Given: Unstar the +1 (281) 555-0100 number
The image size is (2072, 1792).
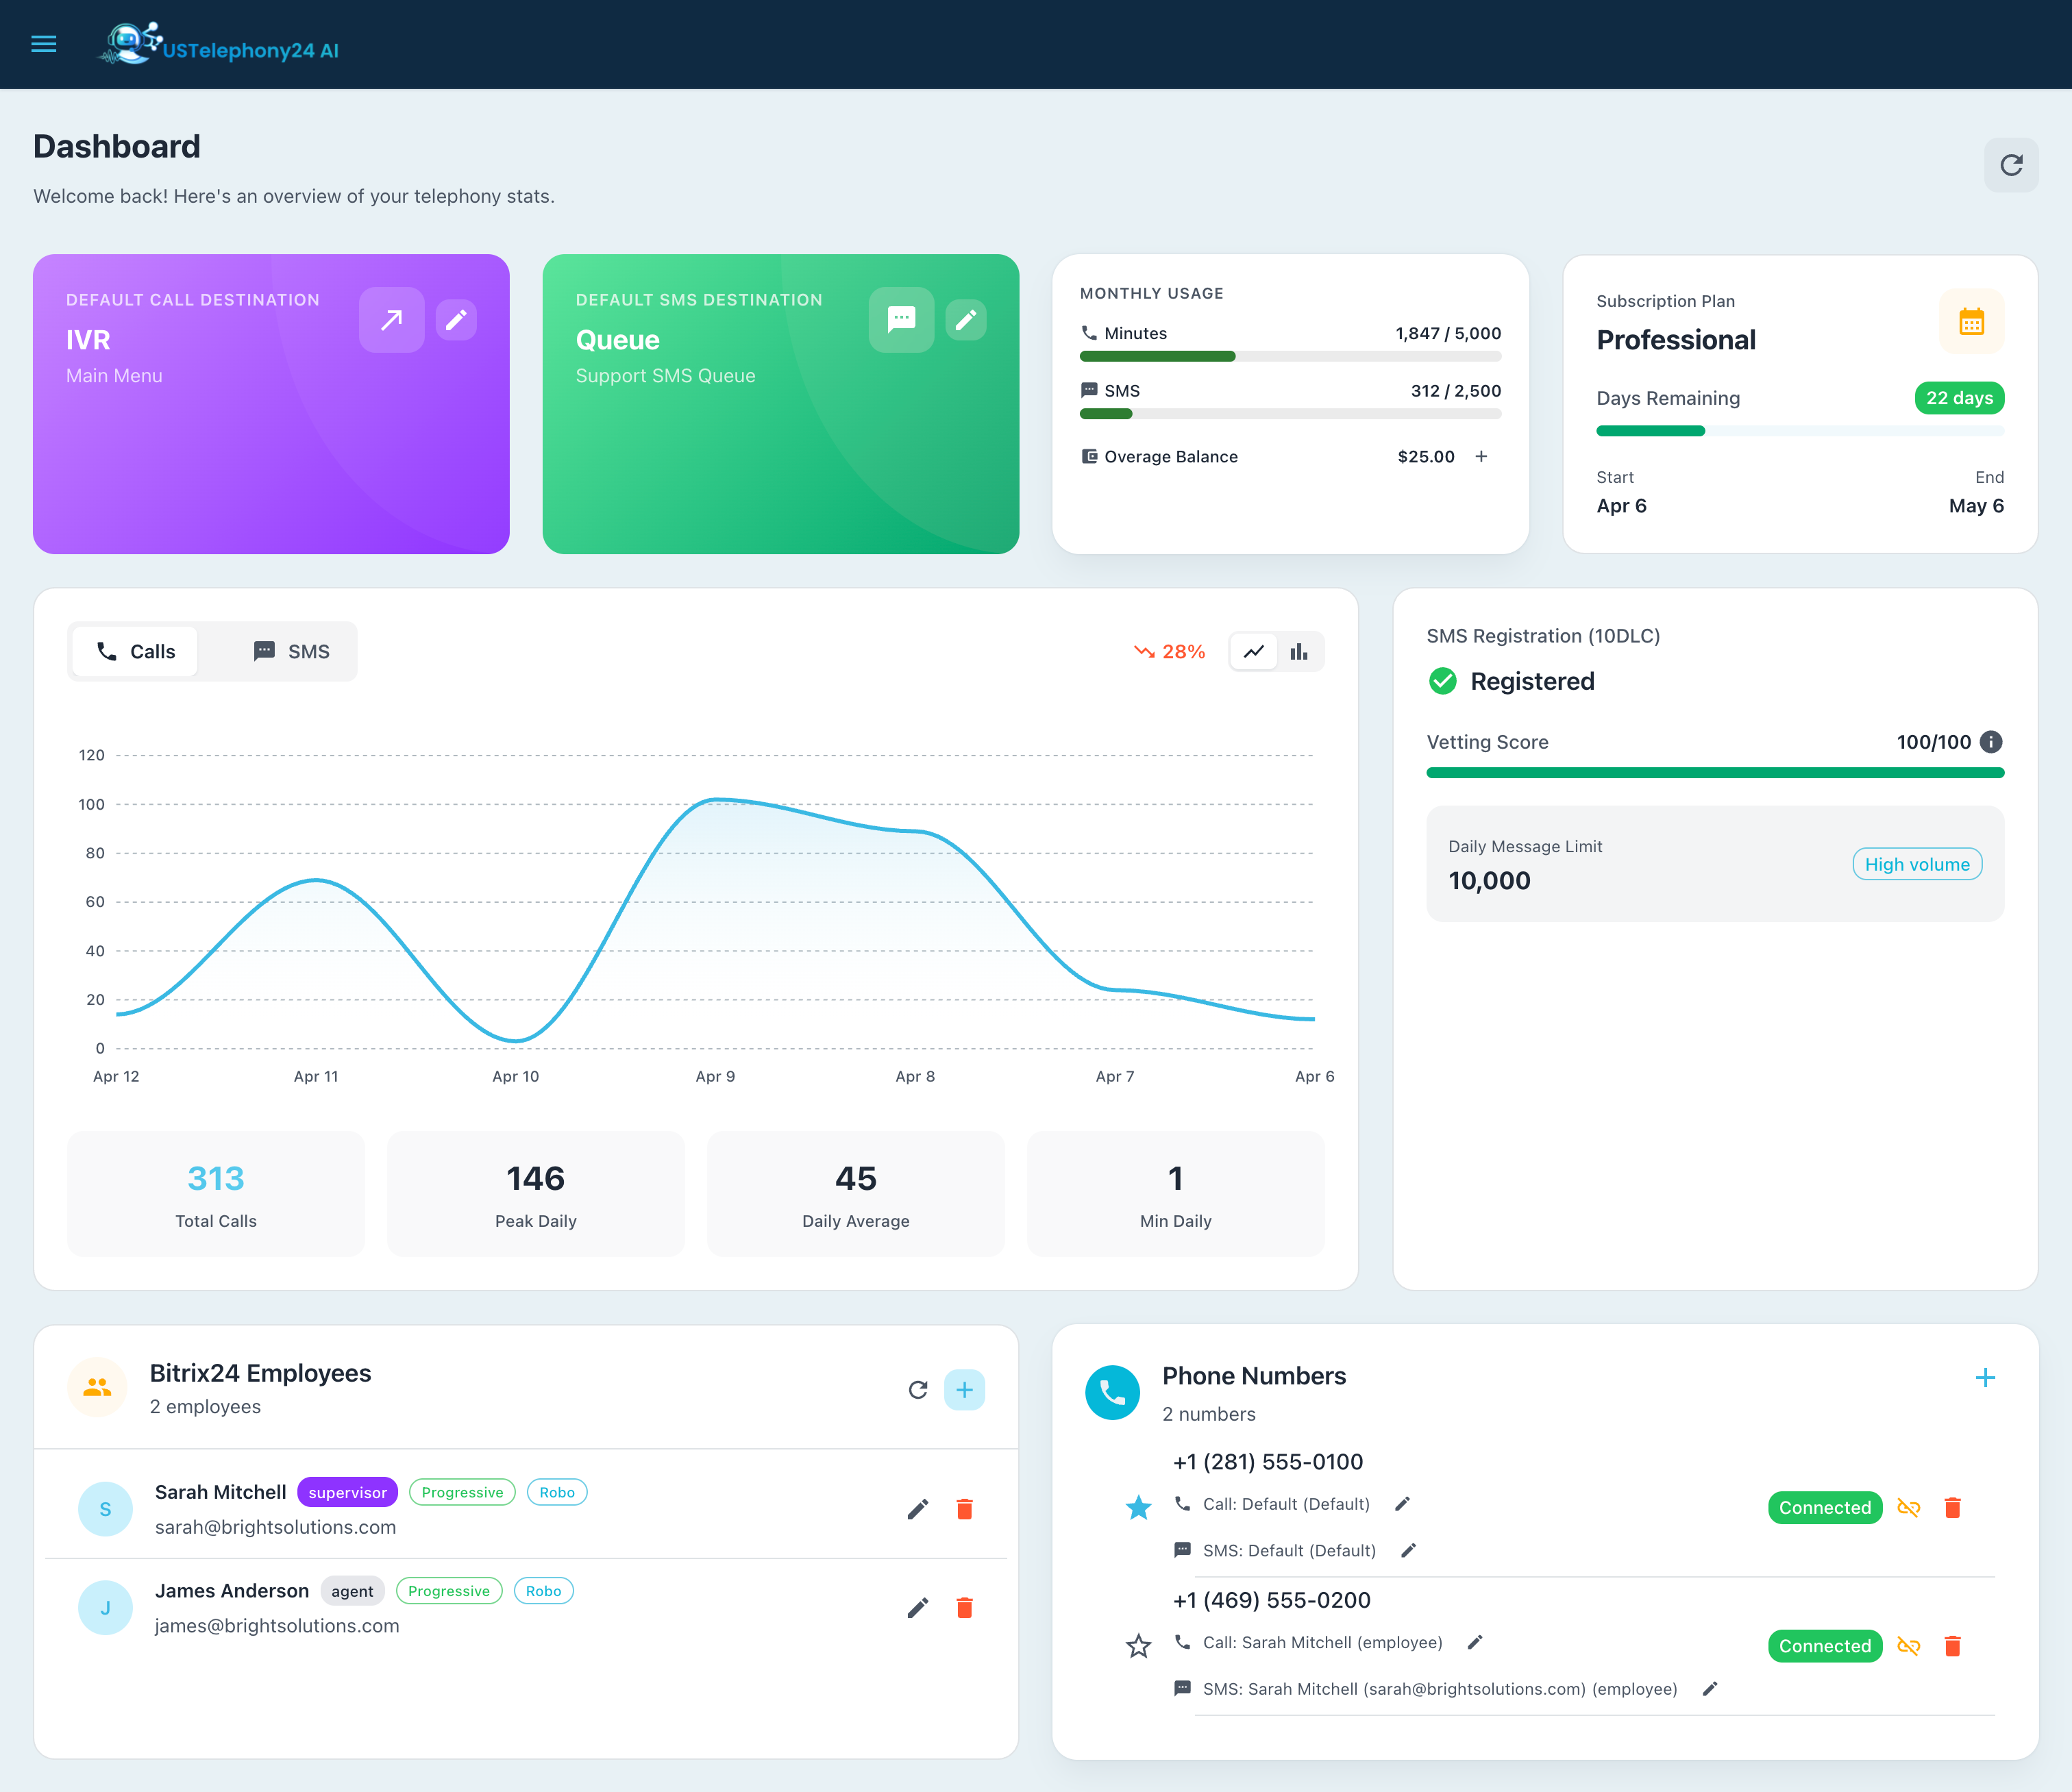Looking at the screenshot, I should point(1138,1507).
